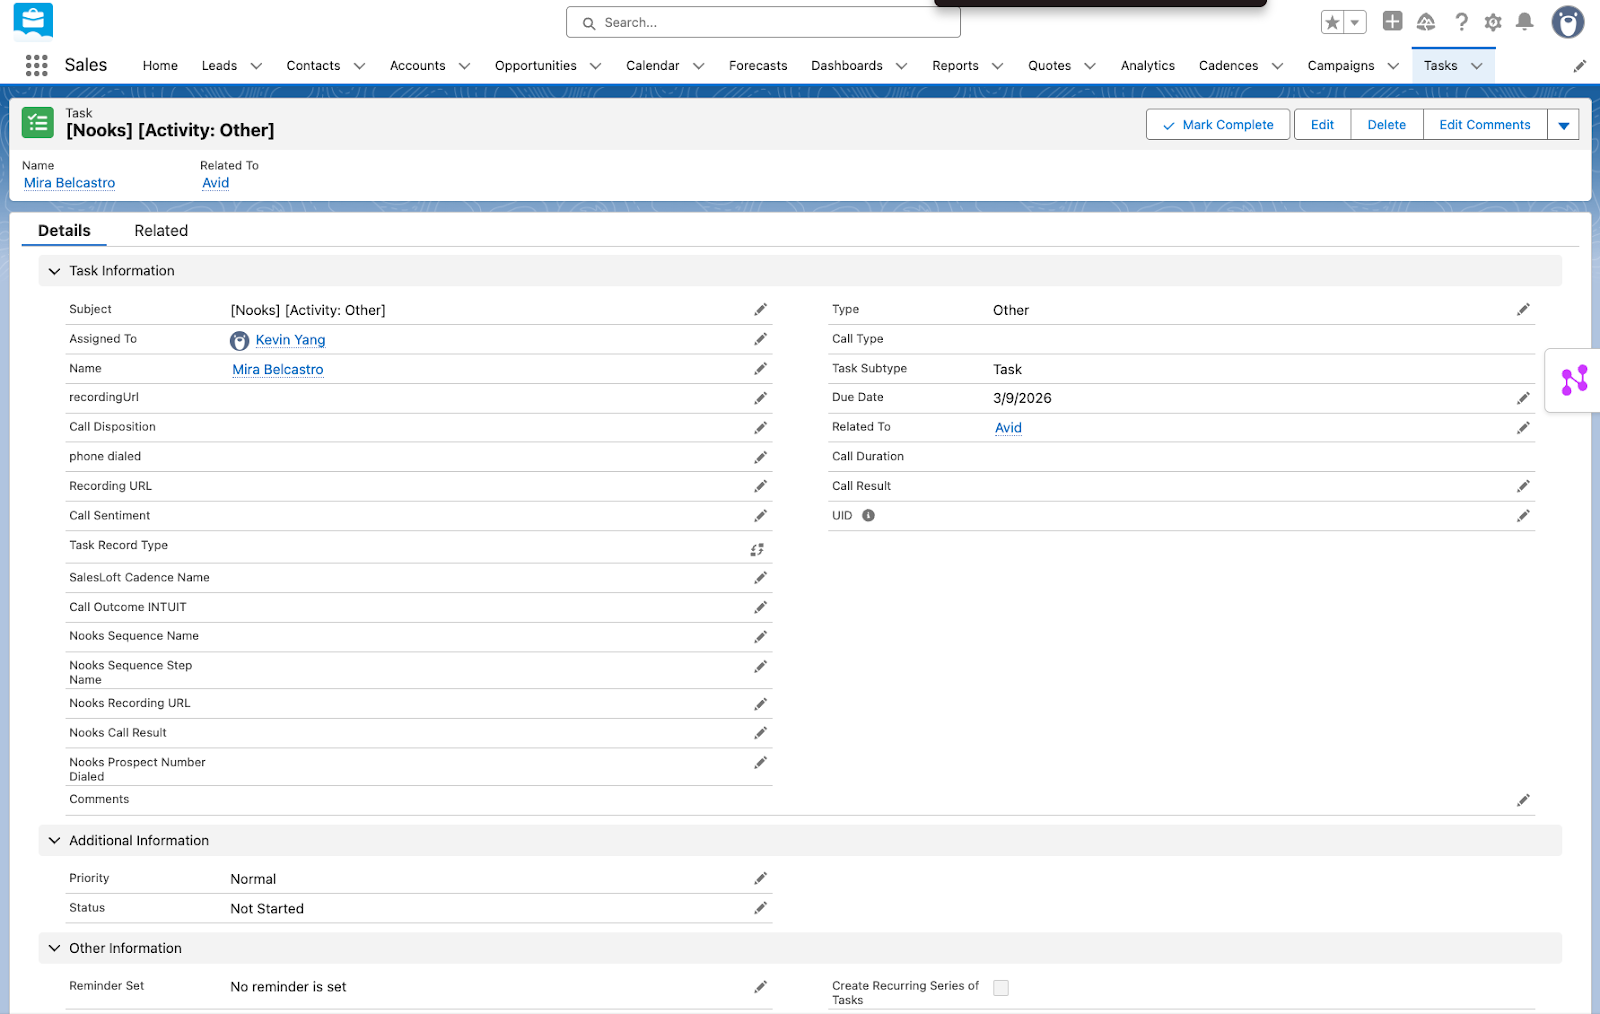Click the Nooks side panel icon
Image resolution: width=1600 pixels, height=1014 pixels.
point(1574,380)
